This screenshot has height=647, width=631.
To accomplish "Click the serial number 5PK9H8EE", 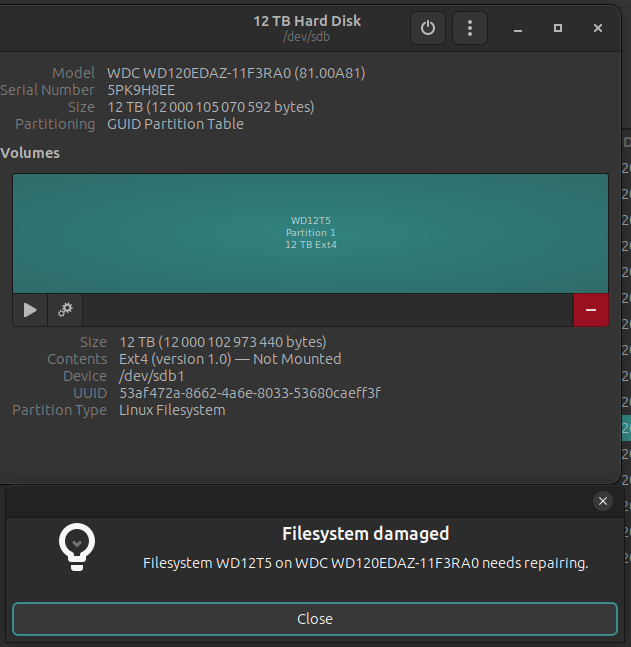I will [x=141, y=90].
